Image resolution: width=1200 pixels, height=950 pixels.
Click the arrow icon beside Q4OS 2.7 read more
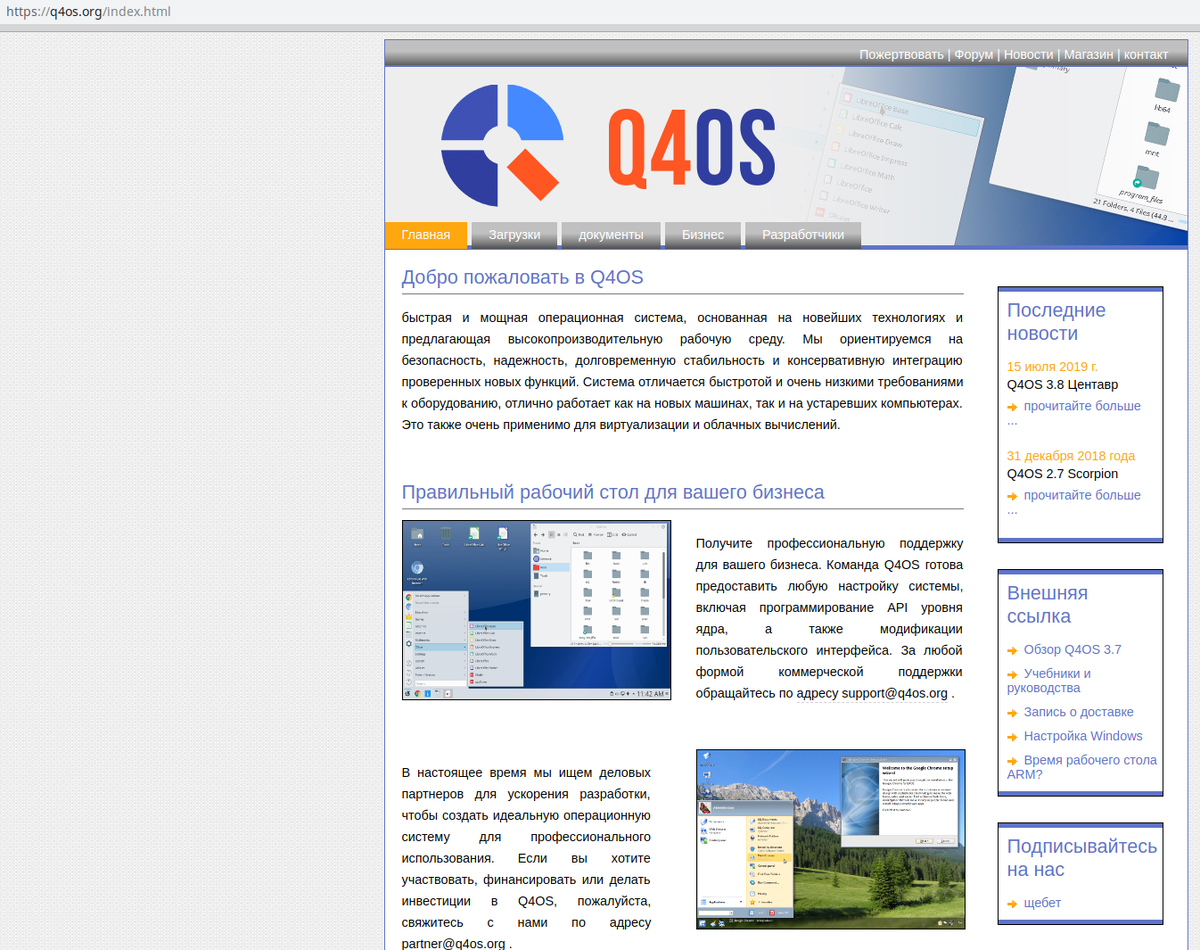point(1013,496)
